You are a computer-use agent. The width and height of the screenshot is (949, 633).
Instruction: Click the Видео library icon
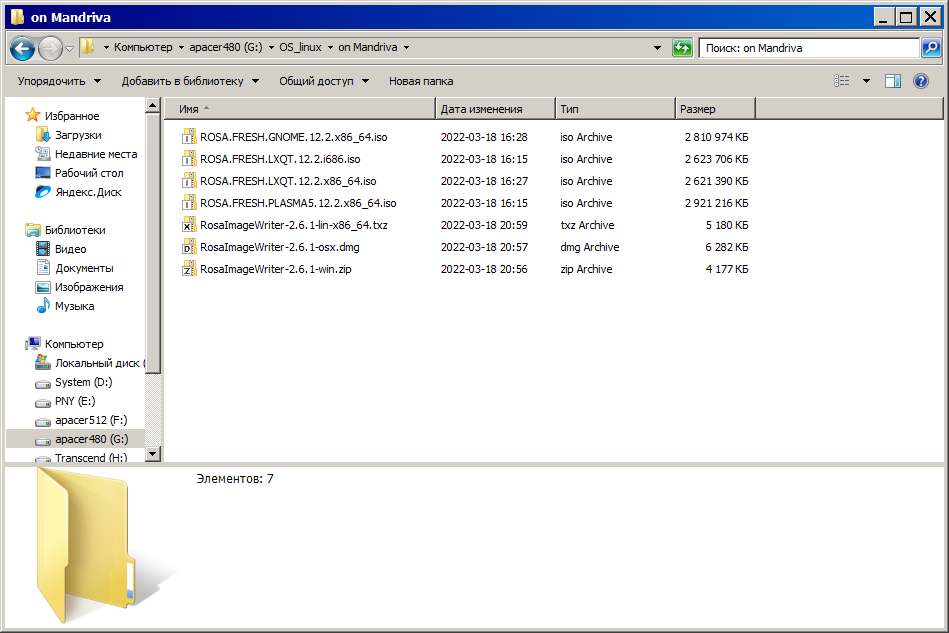coord(43,249)
